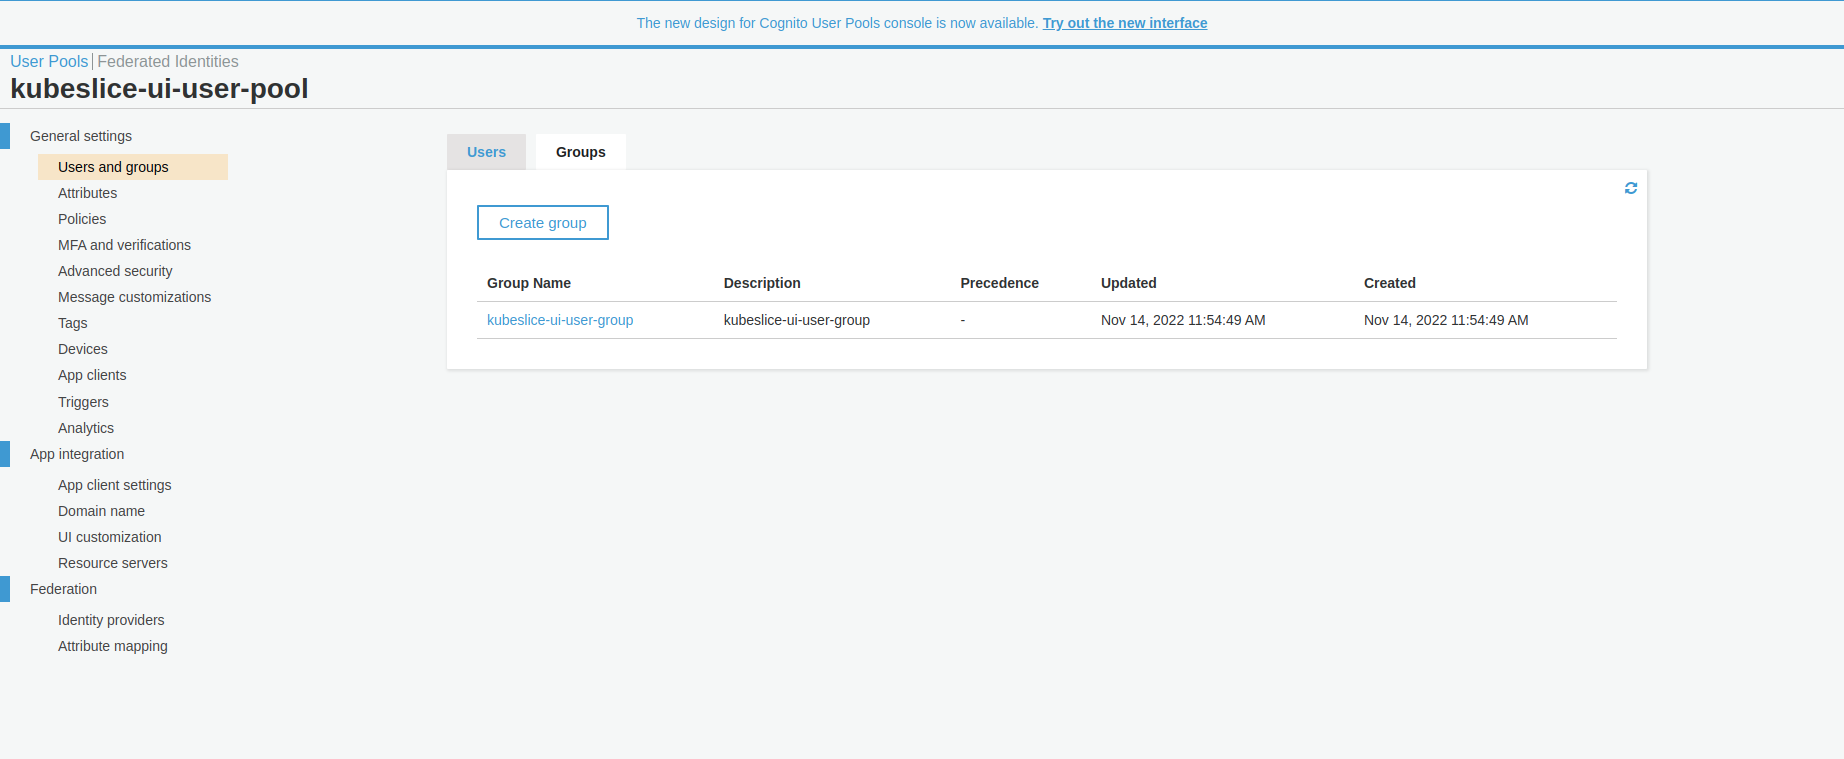Try out the new interface link
The image size is (1844, 759).
[x=1125, y=23]
